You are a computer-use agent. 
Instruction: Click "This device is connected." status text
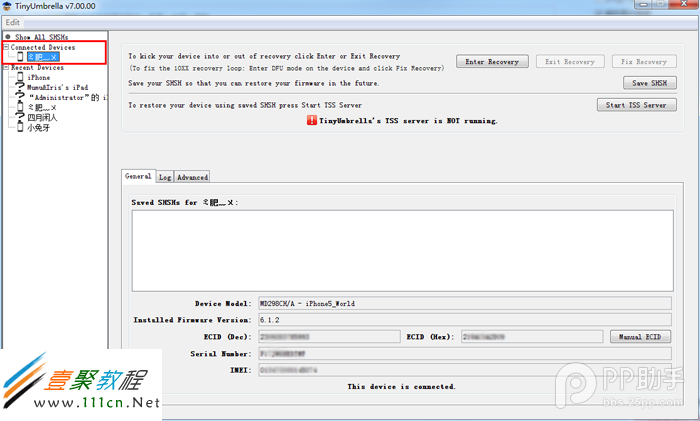(401, 387)
